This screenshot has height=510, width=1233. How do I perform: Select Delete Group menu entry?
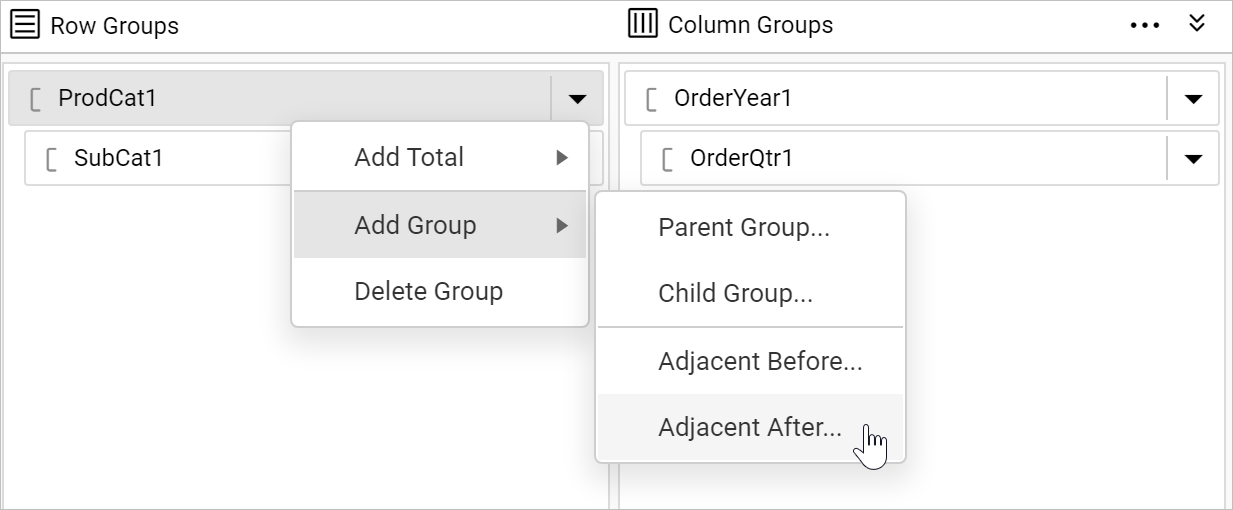pos(440,292)
